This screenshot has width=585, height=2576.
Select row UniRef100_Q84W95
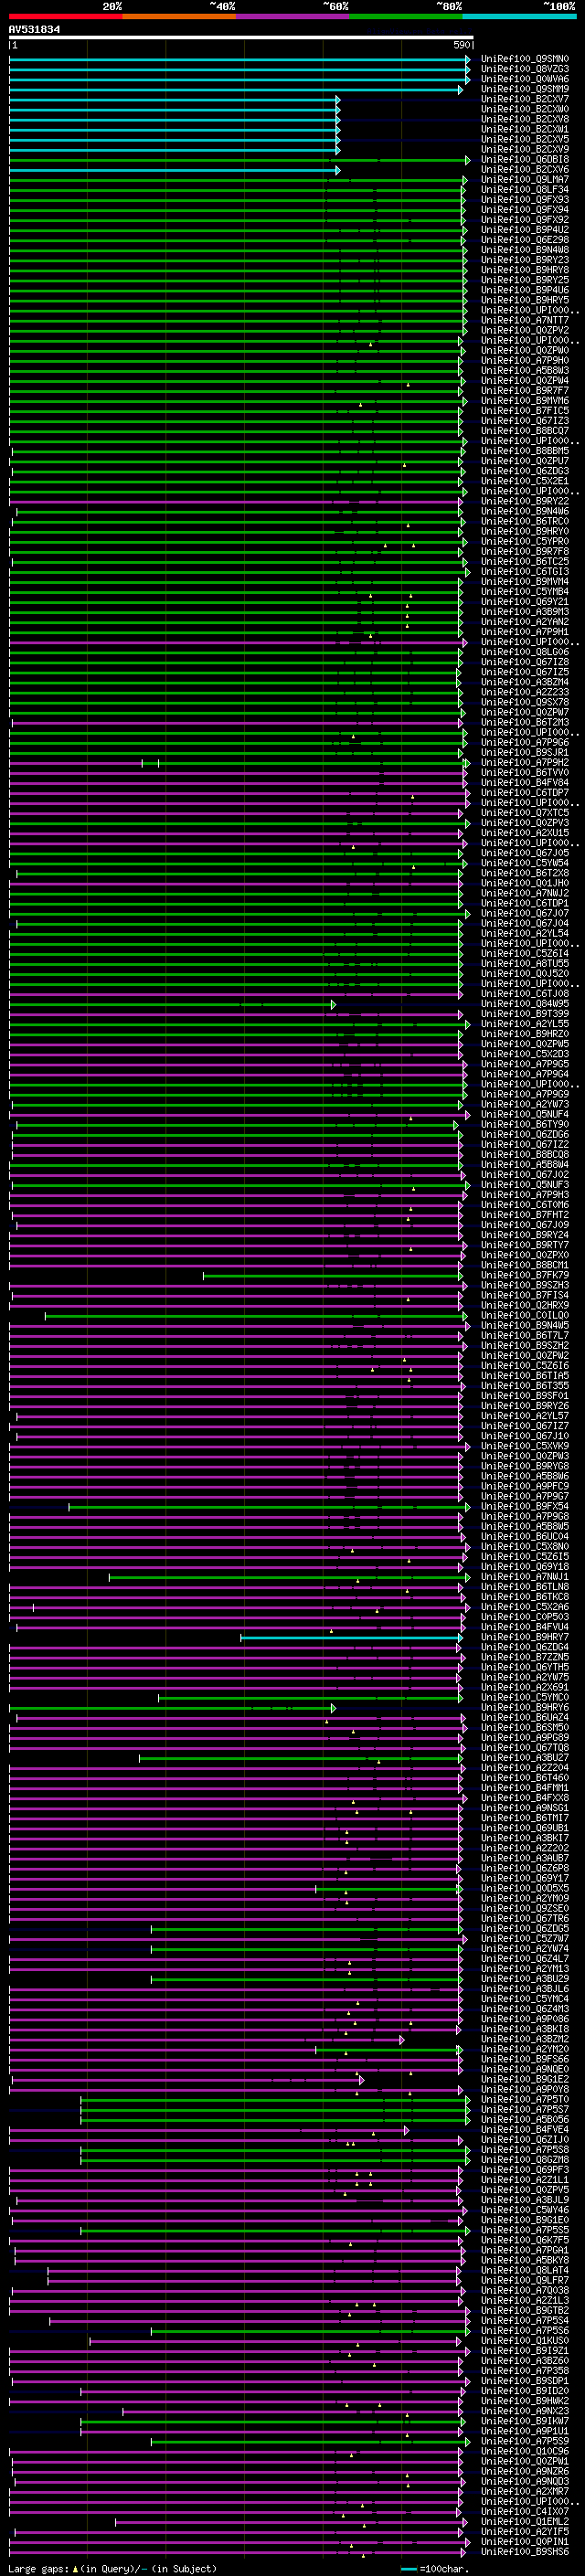[x=525, y=1003]
